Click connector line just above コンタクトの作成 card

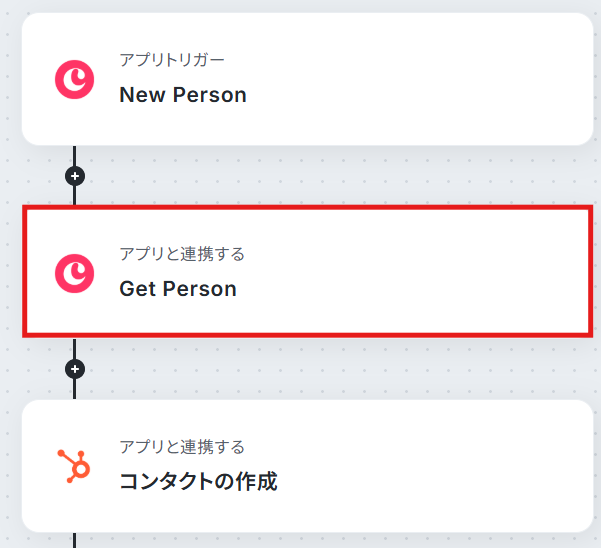pos(74,390)
